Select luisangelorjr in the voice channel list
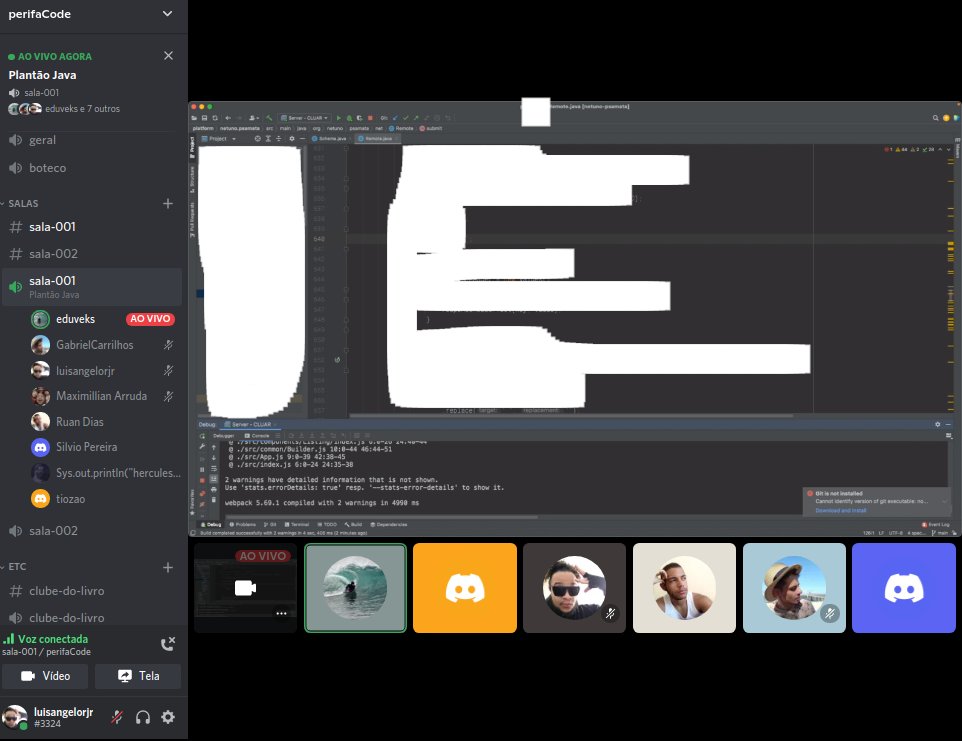Viewport: 962px width, 741px height. (x=103, y=370)
